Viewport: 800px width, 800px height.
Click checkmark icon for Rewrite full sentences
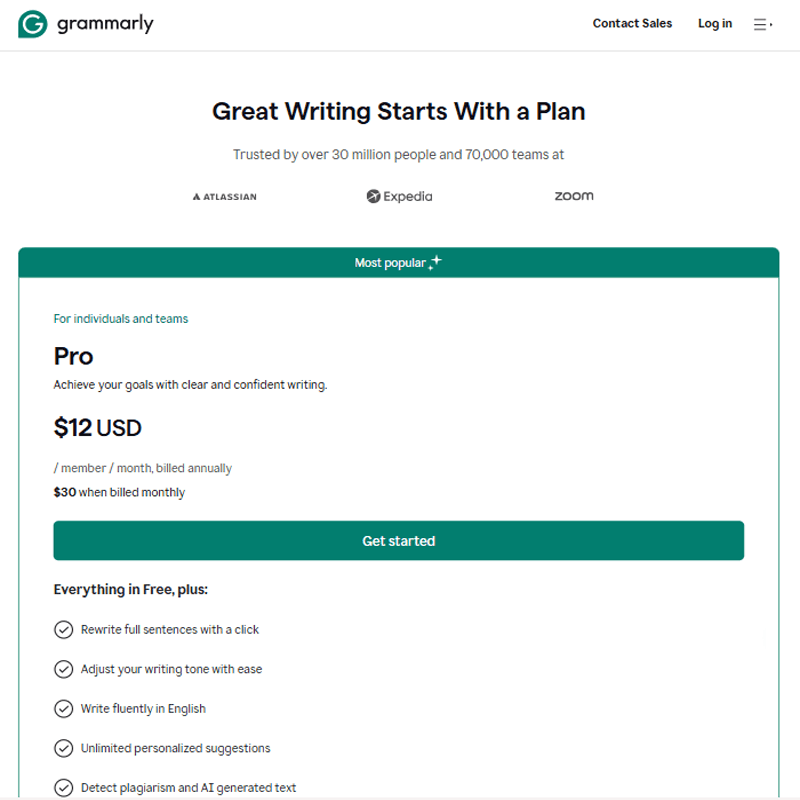(63, 629)
